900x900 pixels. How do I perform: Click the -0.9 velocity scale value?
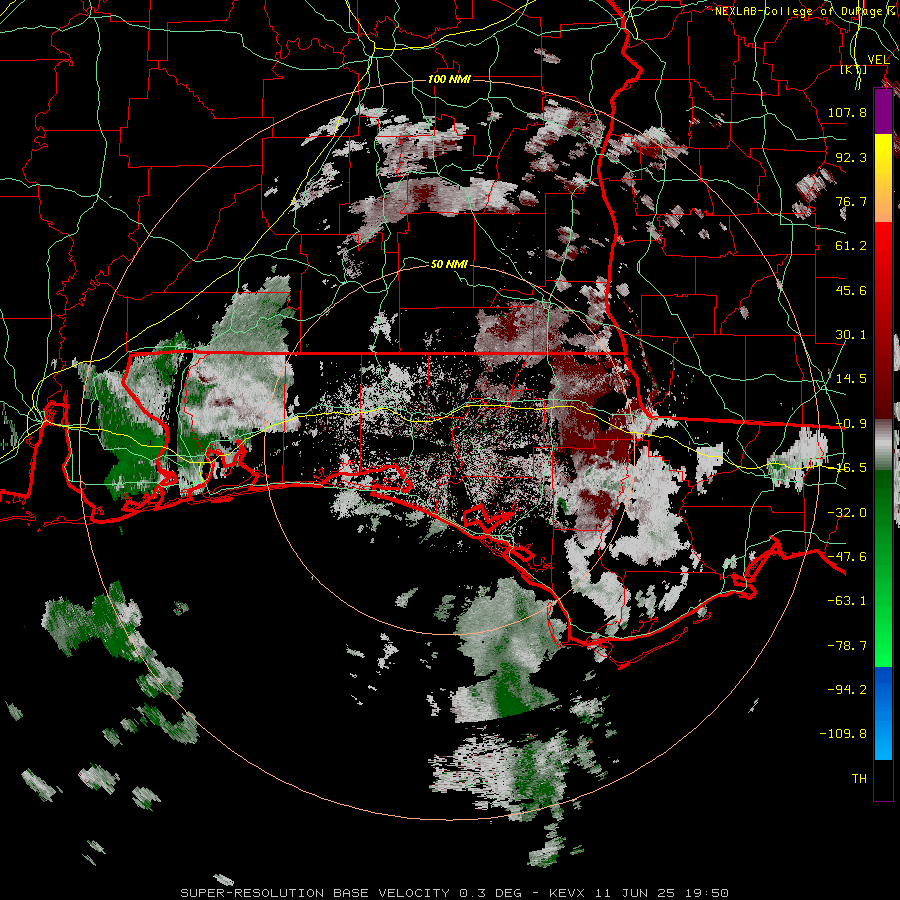(851, 424)
